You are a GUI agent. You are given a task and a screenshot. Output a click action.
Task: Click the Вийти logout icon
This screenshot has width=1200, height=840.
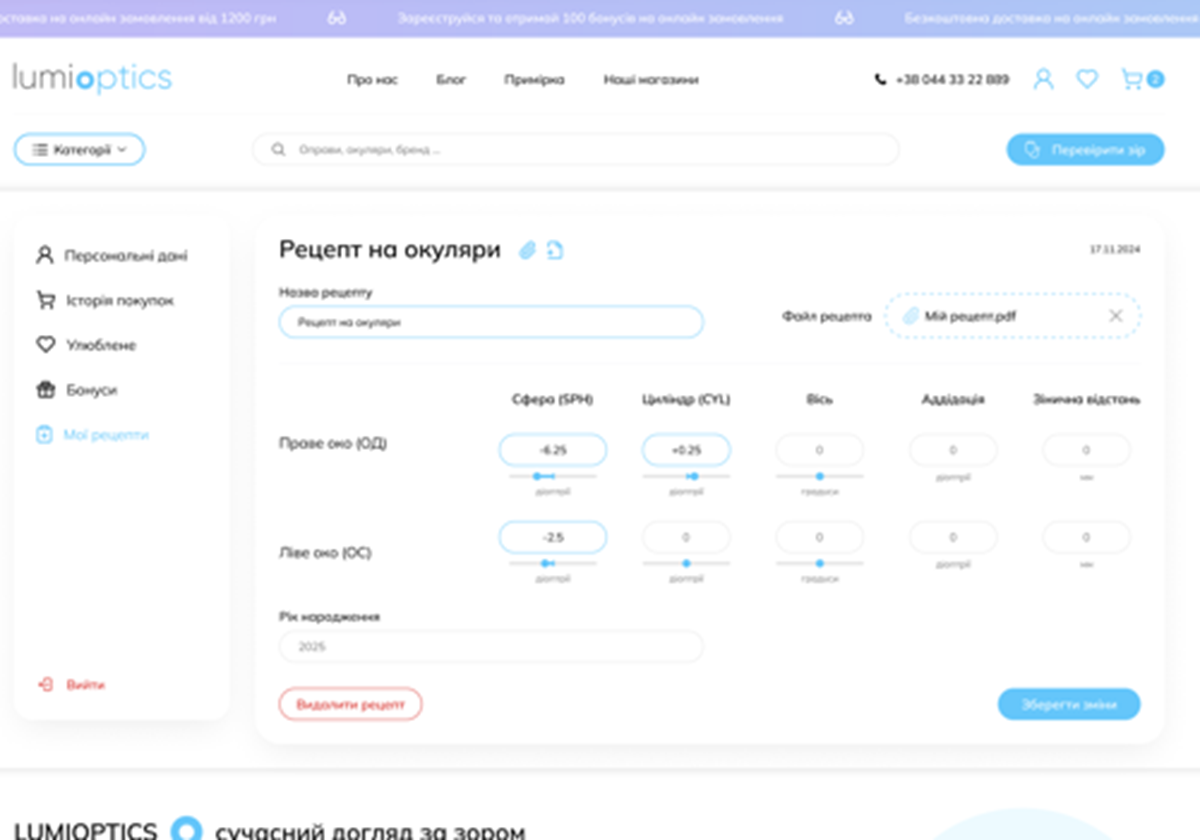(x=44, y=685)
